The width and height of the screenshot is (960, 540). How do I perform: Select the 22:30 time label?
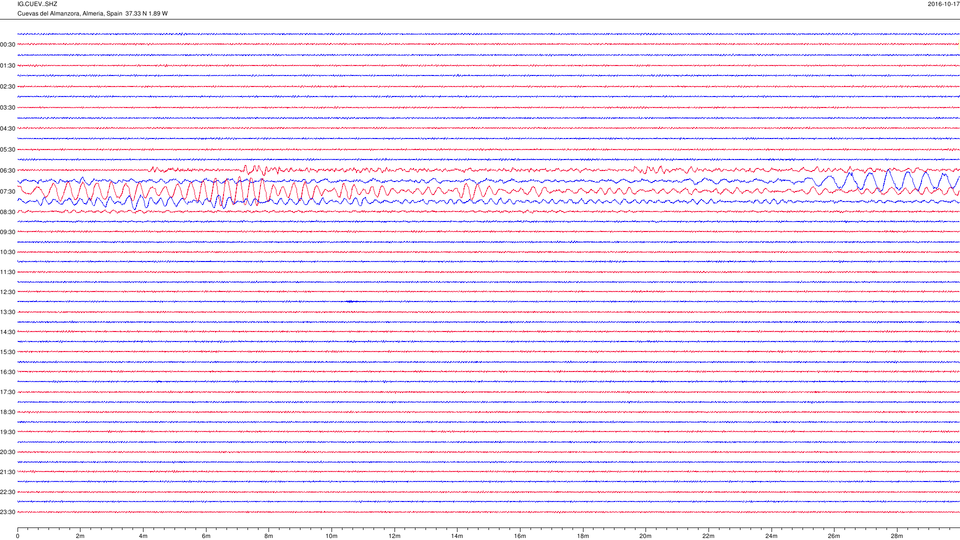coord(7,492)
